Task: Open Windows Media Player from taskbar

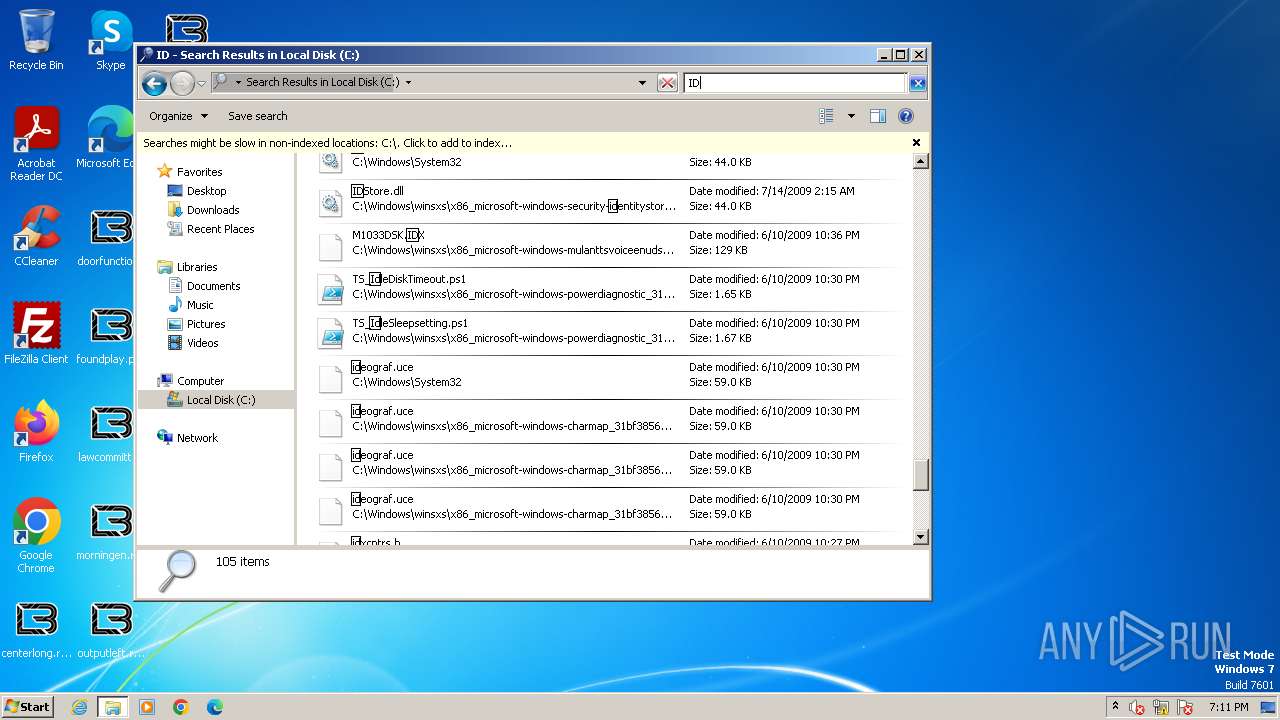Action: click(x=147, y=707)
